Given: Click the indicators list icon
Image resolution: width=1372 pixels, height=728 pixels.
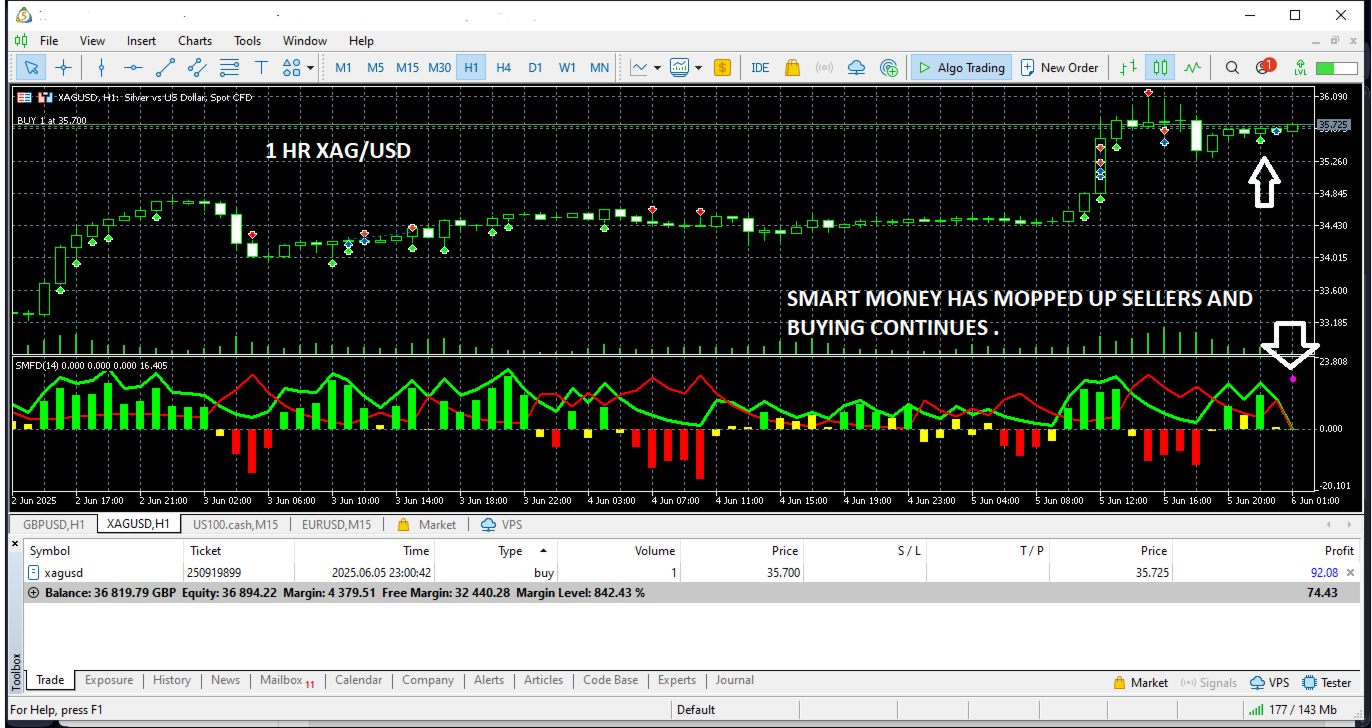Looking at the screenshot, I should (x=680, y=68).
